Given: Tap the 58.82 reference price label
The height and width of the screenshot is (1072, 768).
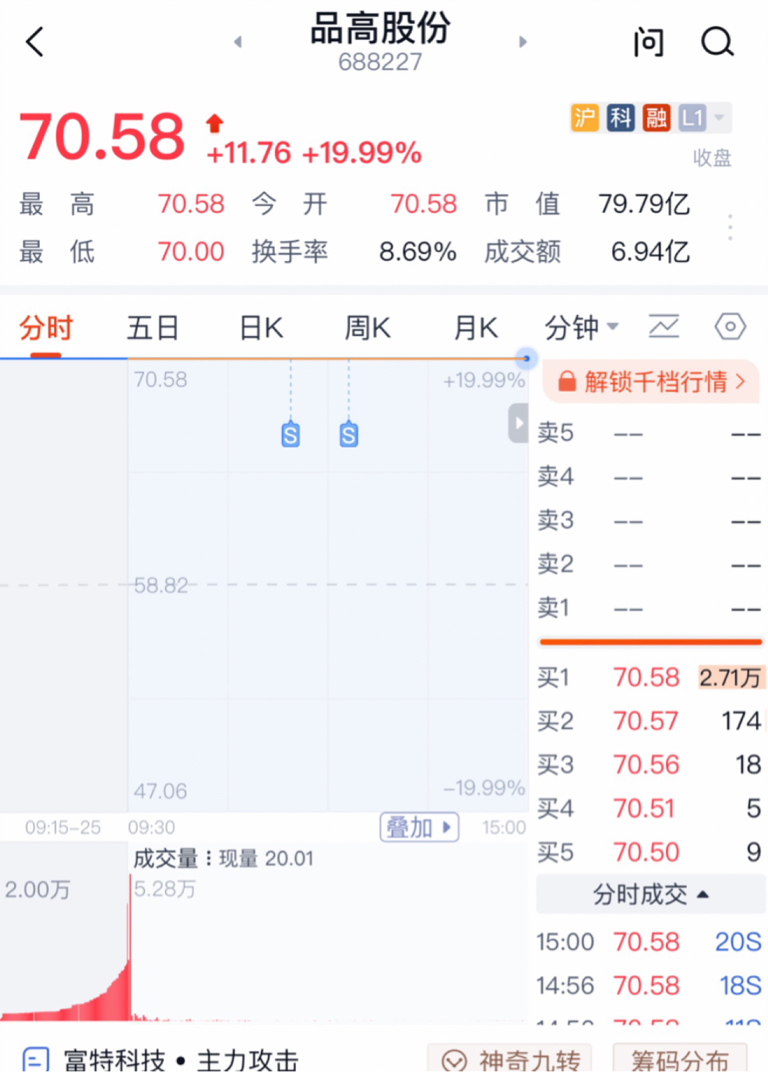Looking at the screenshot, I should [x=161, y=585].
